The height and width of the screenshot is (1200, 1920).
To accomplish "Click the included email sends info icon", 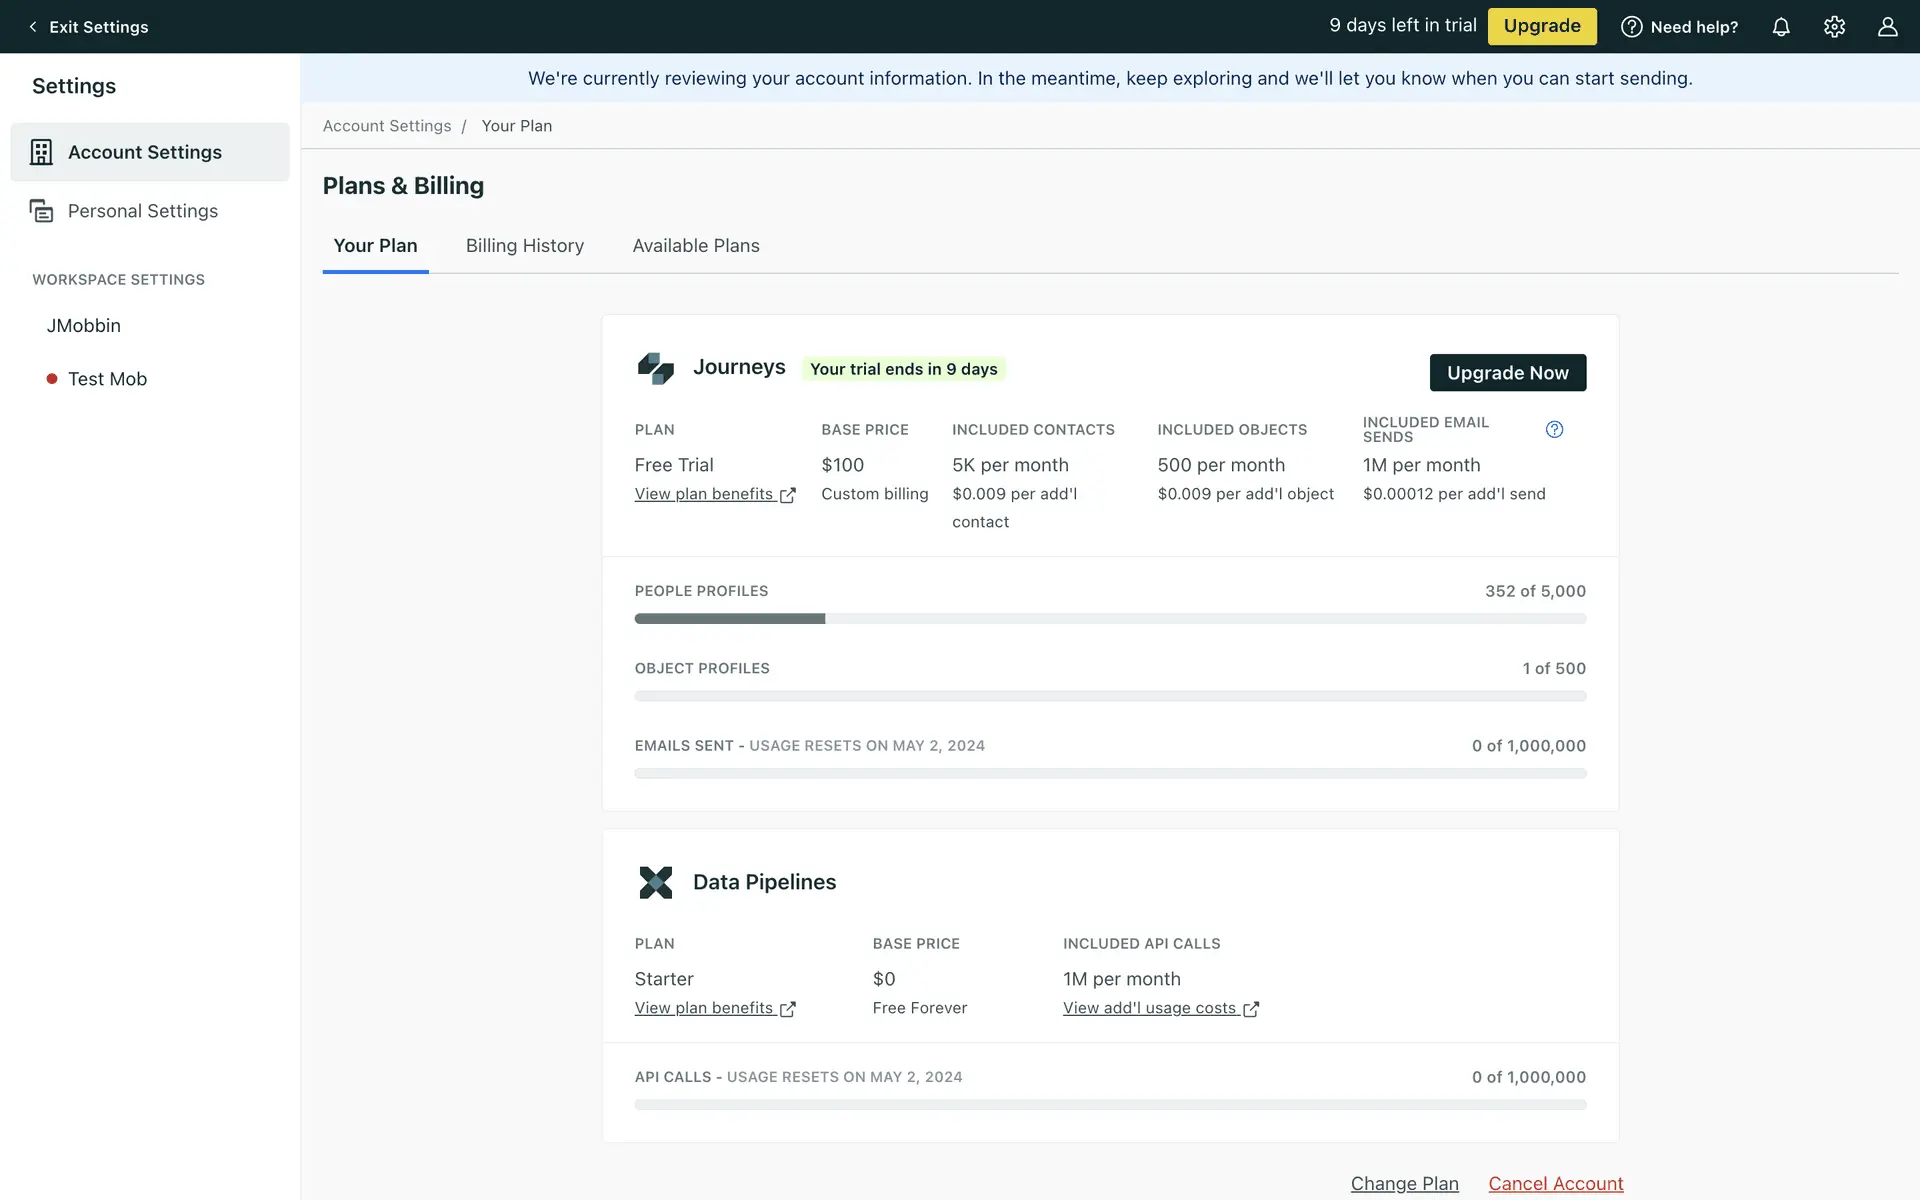I will point(1554,429).
